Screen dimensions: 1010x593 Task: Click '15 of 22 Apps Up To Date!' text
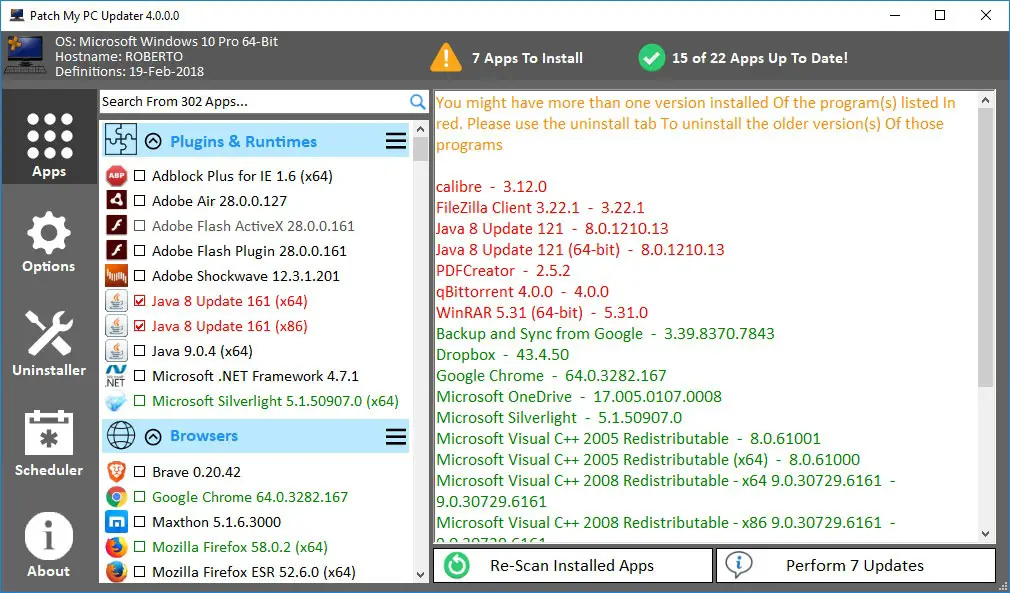point(760,58)
